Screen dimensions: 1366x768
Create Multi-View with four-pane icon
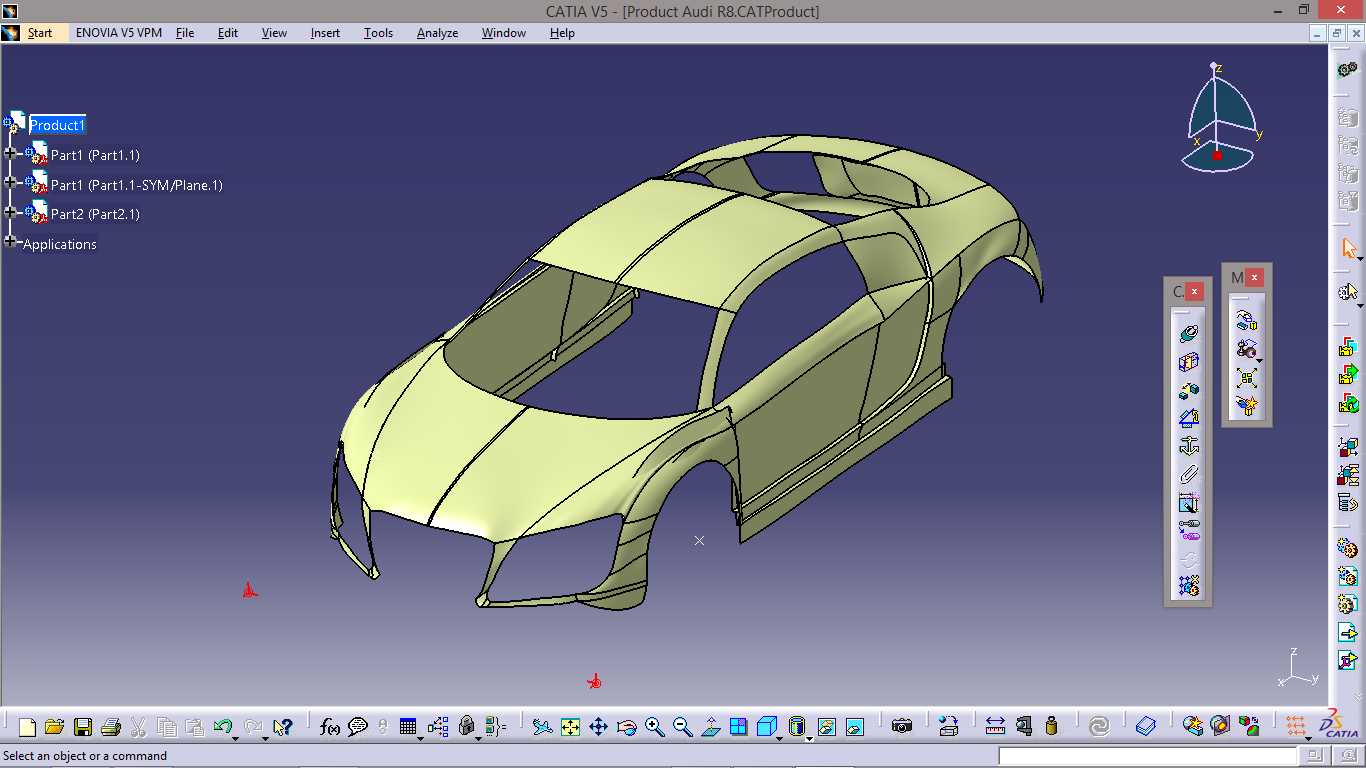coord(739,727)
